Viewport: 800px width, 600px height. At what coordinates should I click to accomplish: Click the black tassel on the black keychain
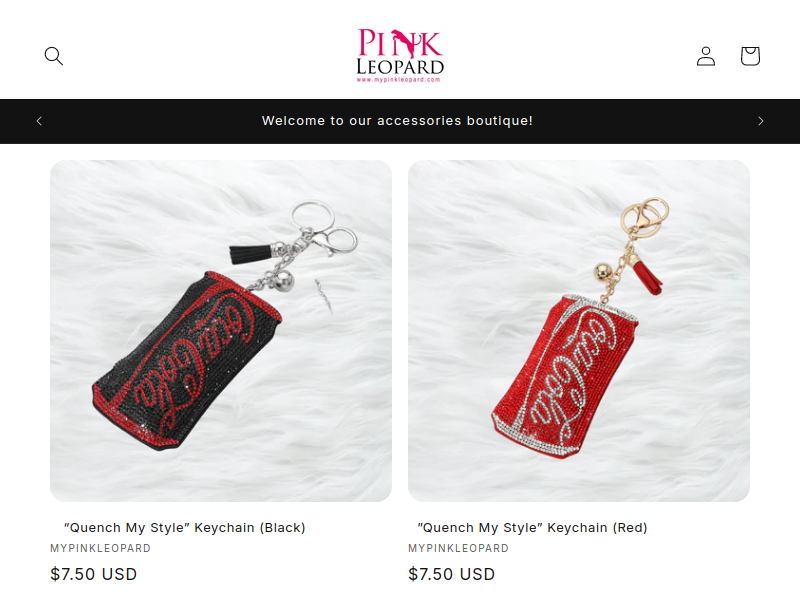coord(250,254)
